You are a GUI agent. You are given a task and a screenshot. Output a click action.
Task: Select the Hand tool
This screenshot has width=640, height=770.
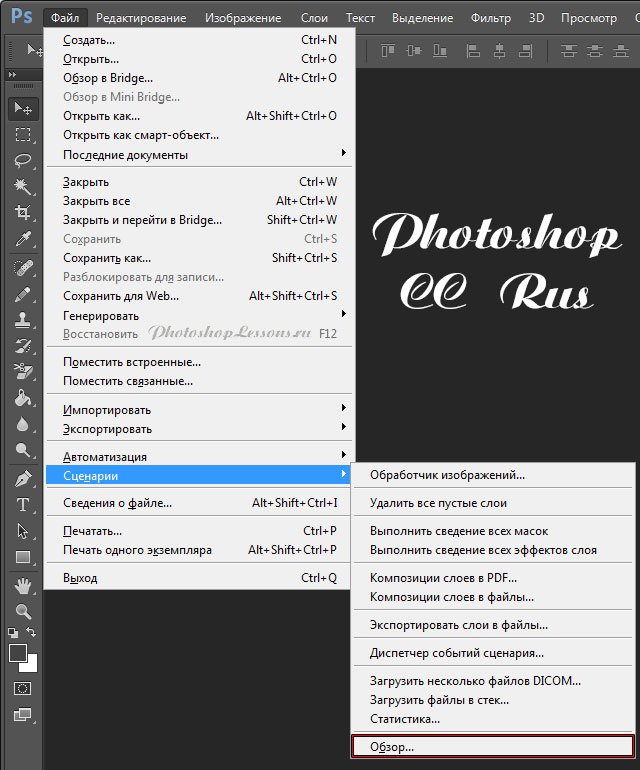[23, 585]
